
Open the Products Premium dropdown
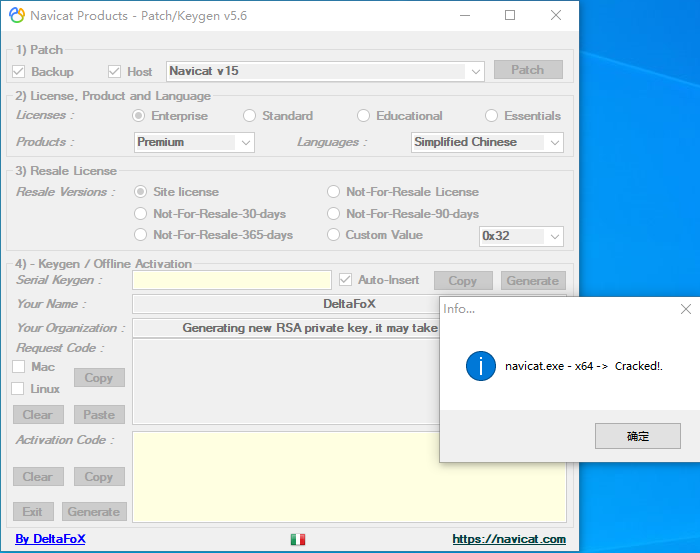click(x=194, y=142)
